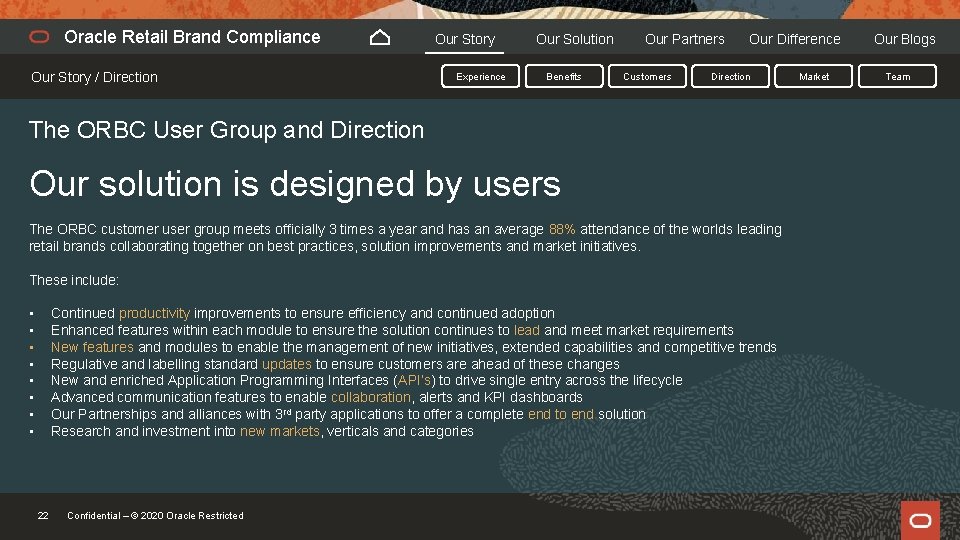Click the highlighted 'new markets' text

(280, 432)
